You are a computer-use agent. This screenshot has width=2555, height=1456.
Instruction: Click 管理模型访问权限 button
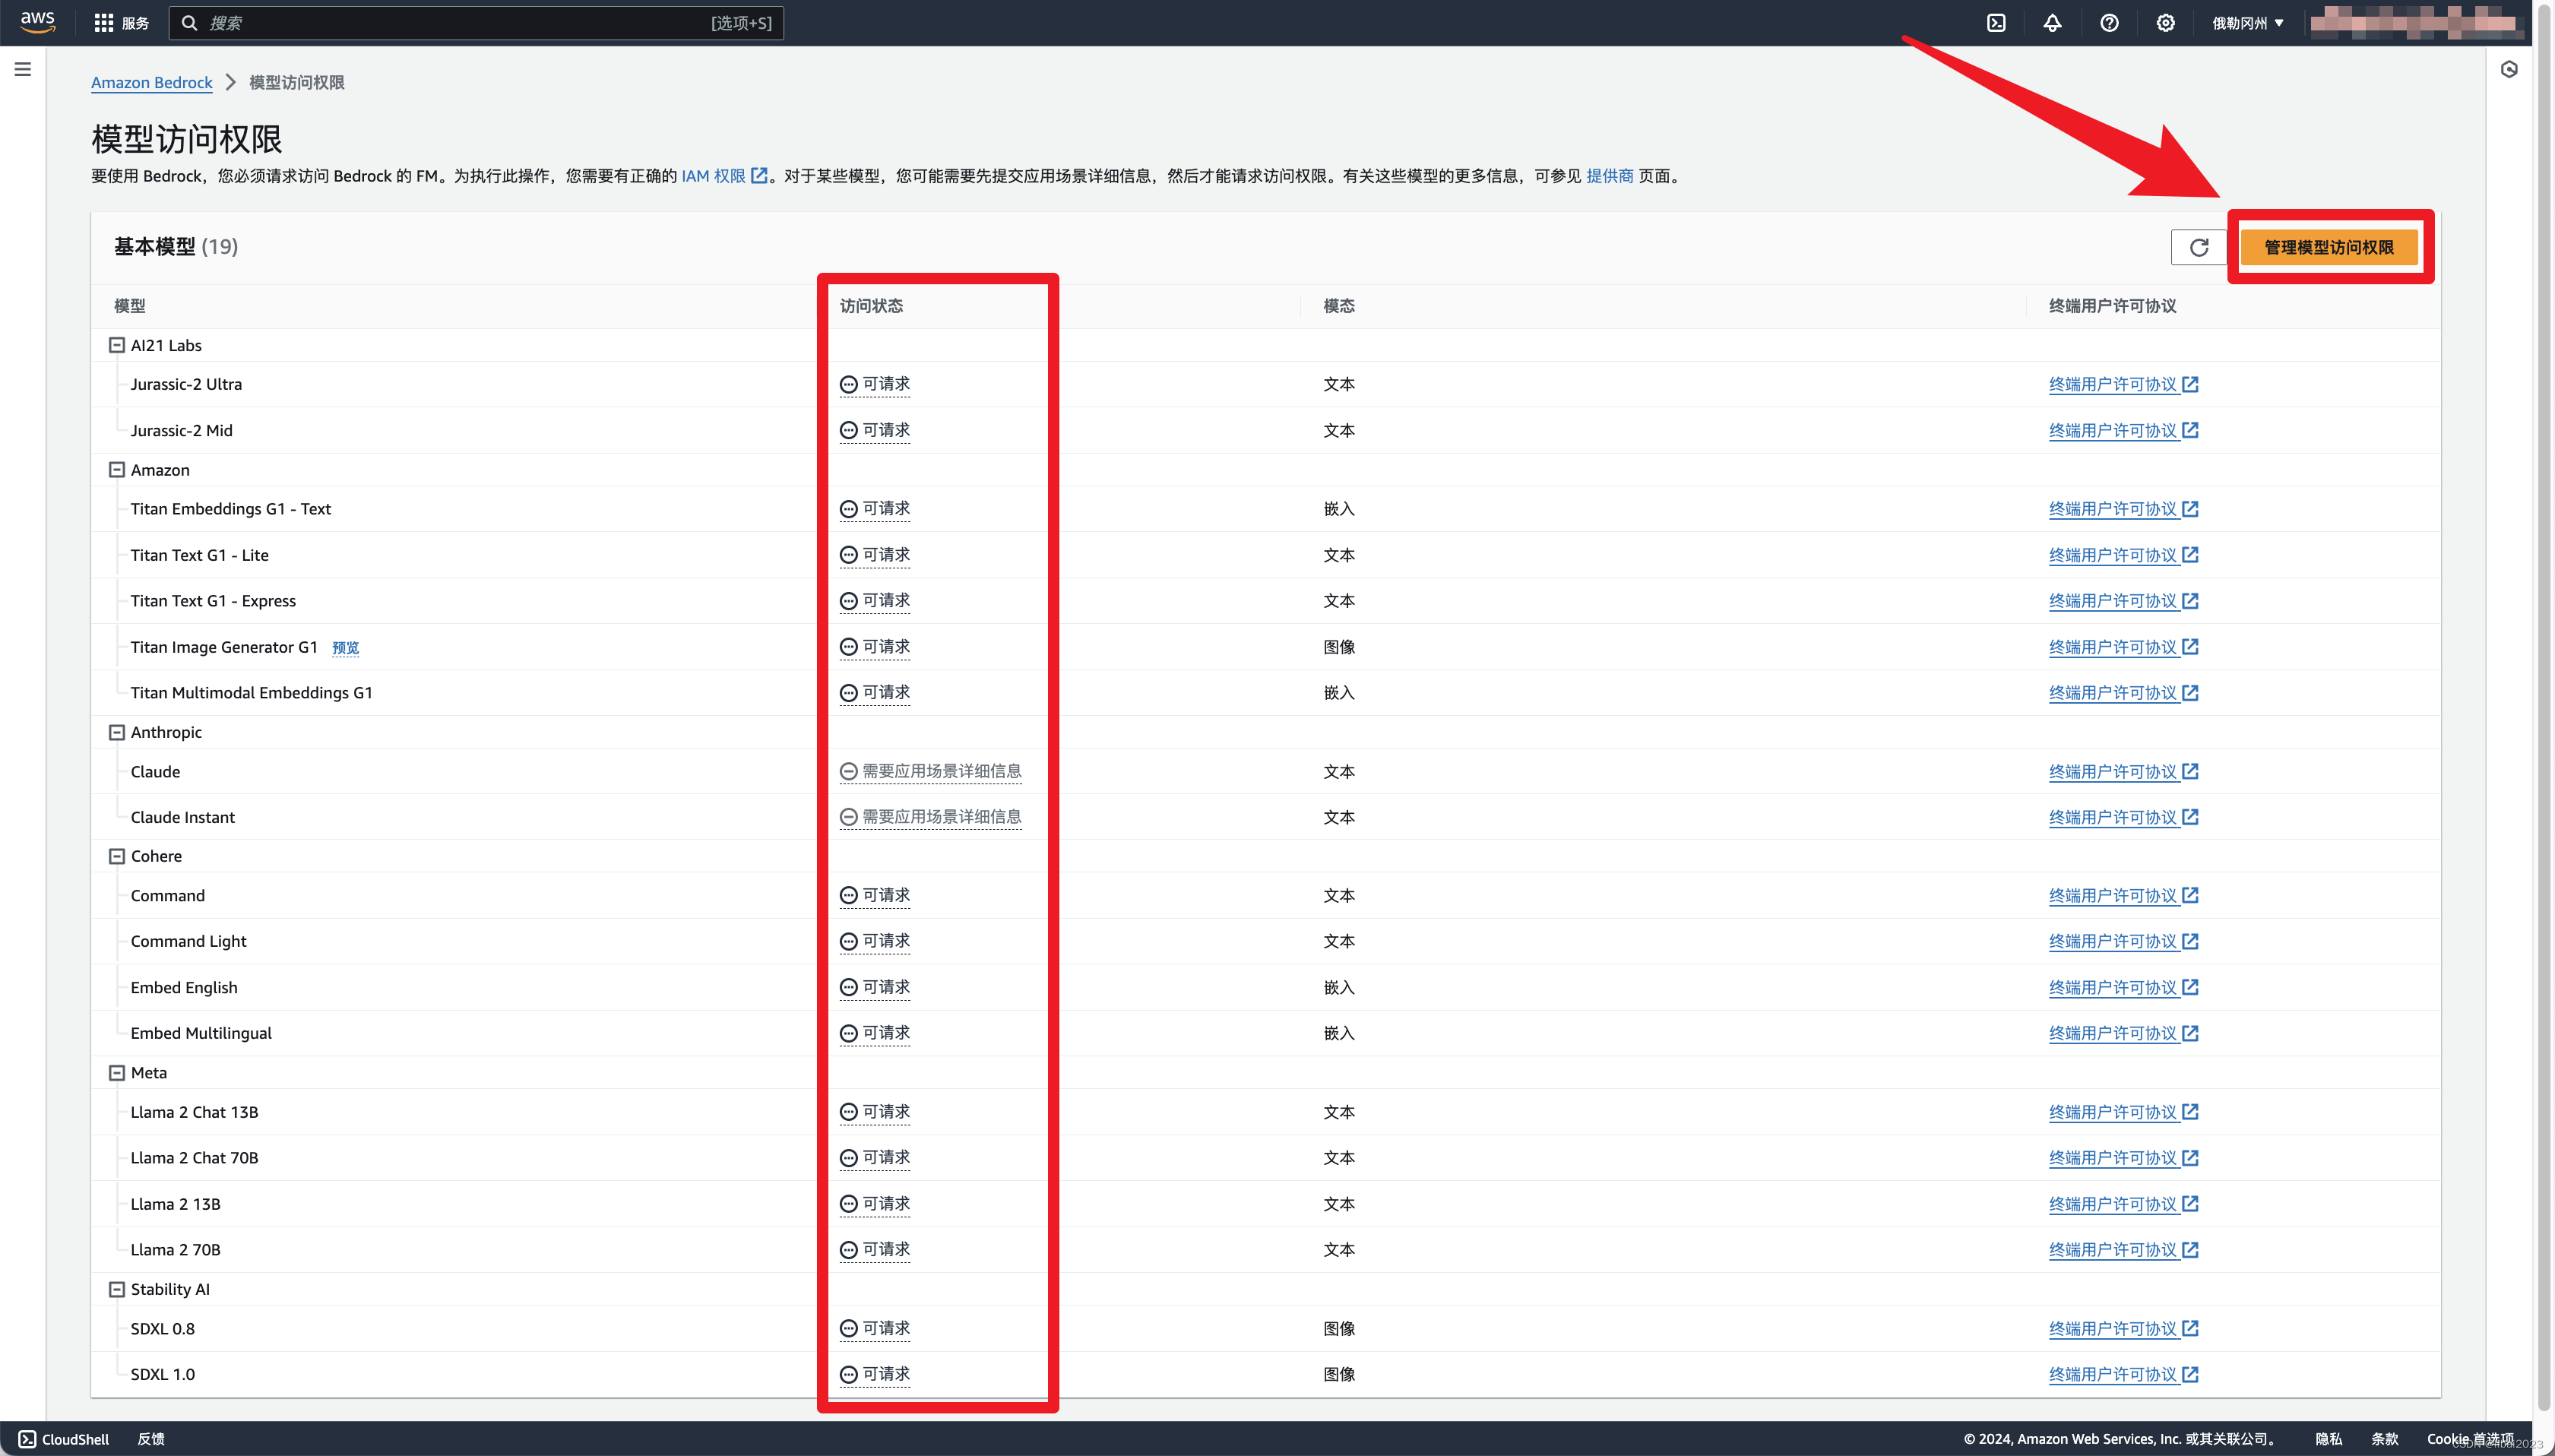[x=2329, y=247]
